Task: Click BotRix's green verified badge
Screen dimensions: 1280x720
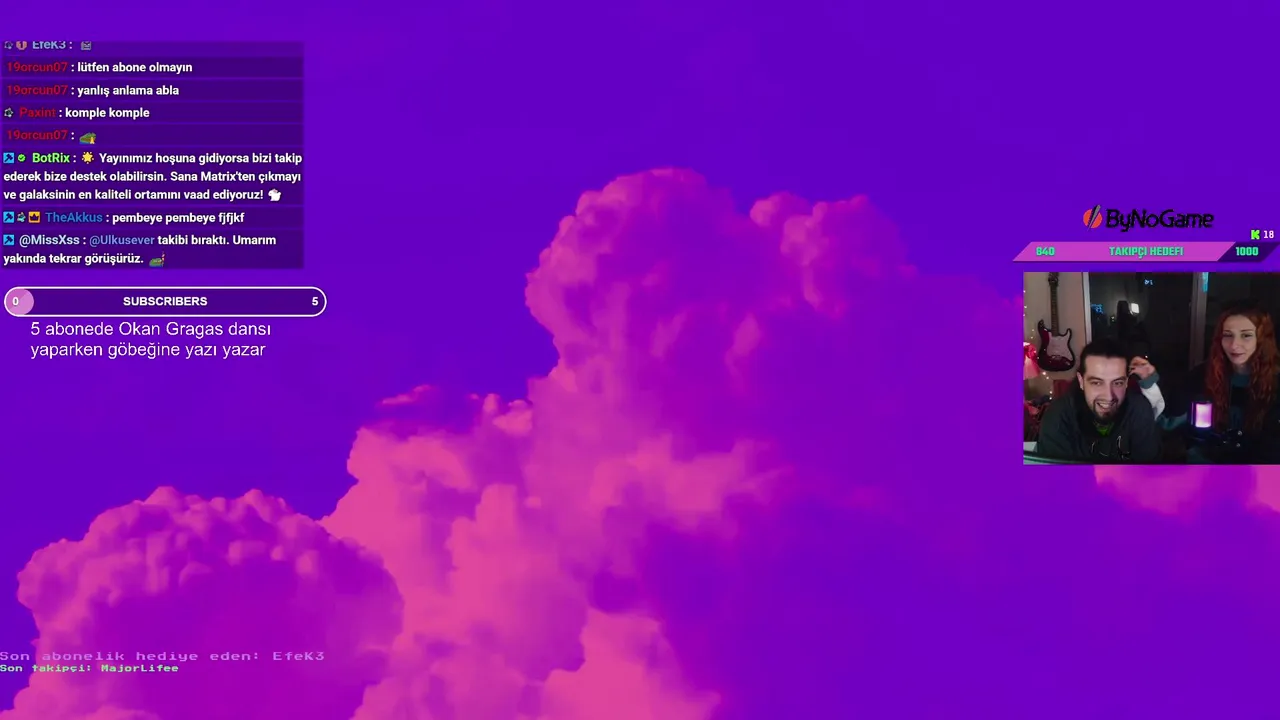Action: point(22,158)
